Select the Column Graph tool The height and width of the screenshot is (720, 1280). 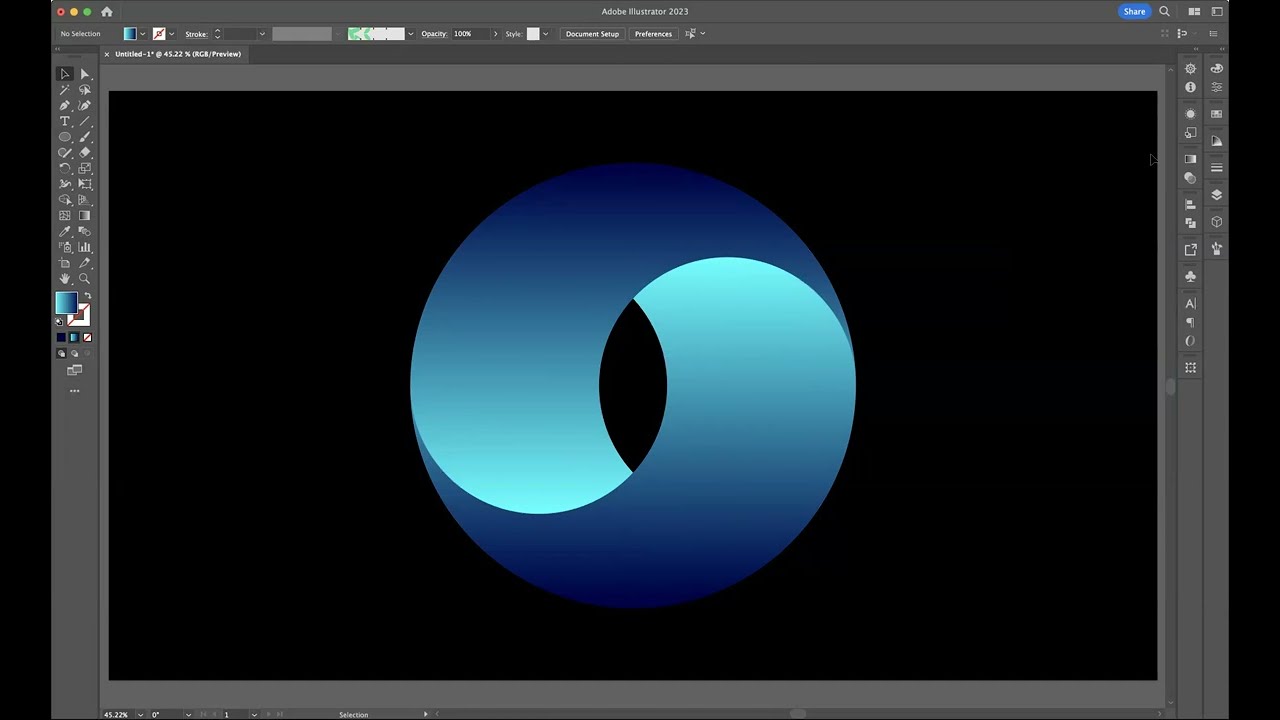[85, 247]
